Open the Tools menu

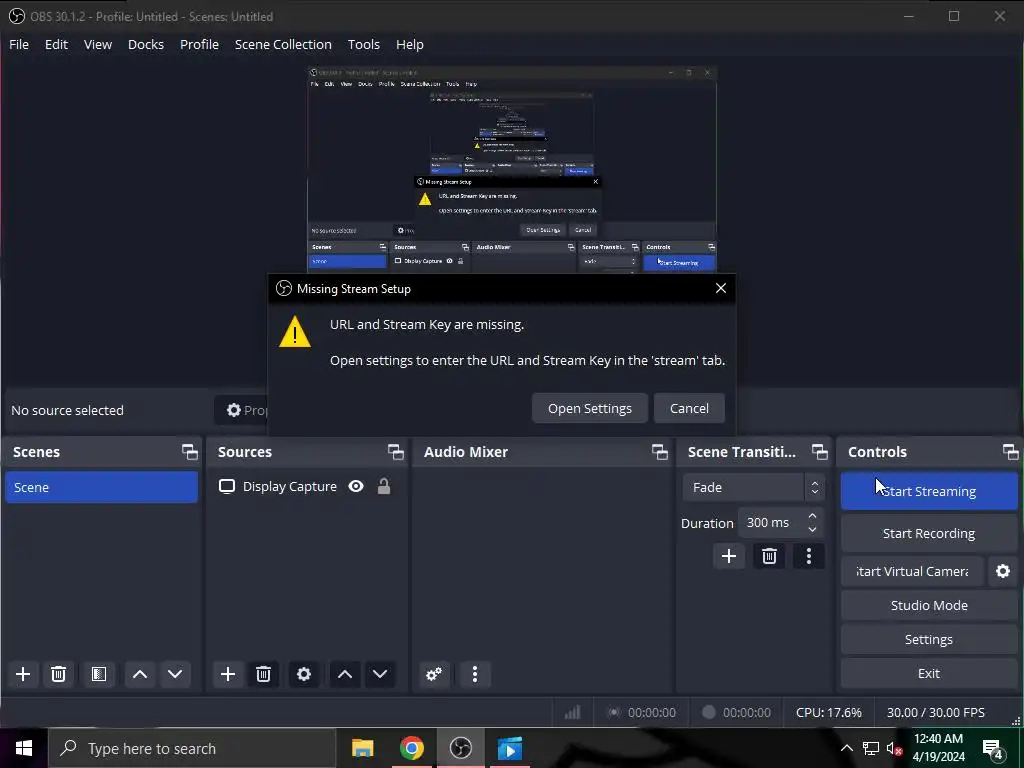pyautogui.click(x=364, y=44)
